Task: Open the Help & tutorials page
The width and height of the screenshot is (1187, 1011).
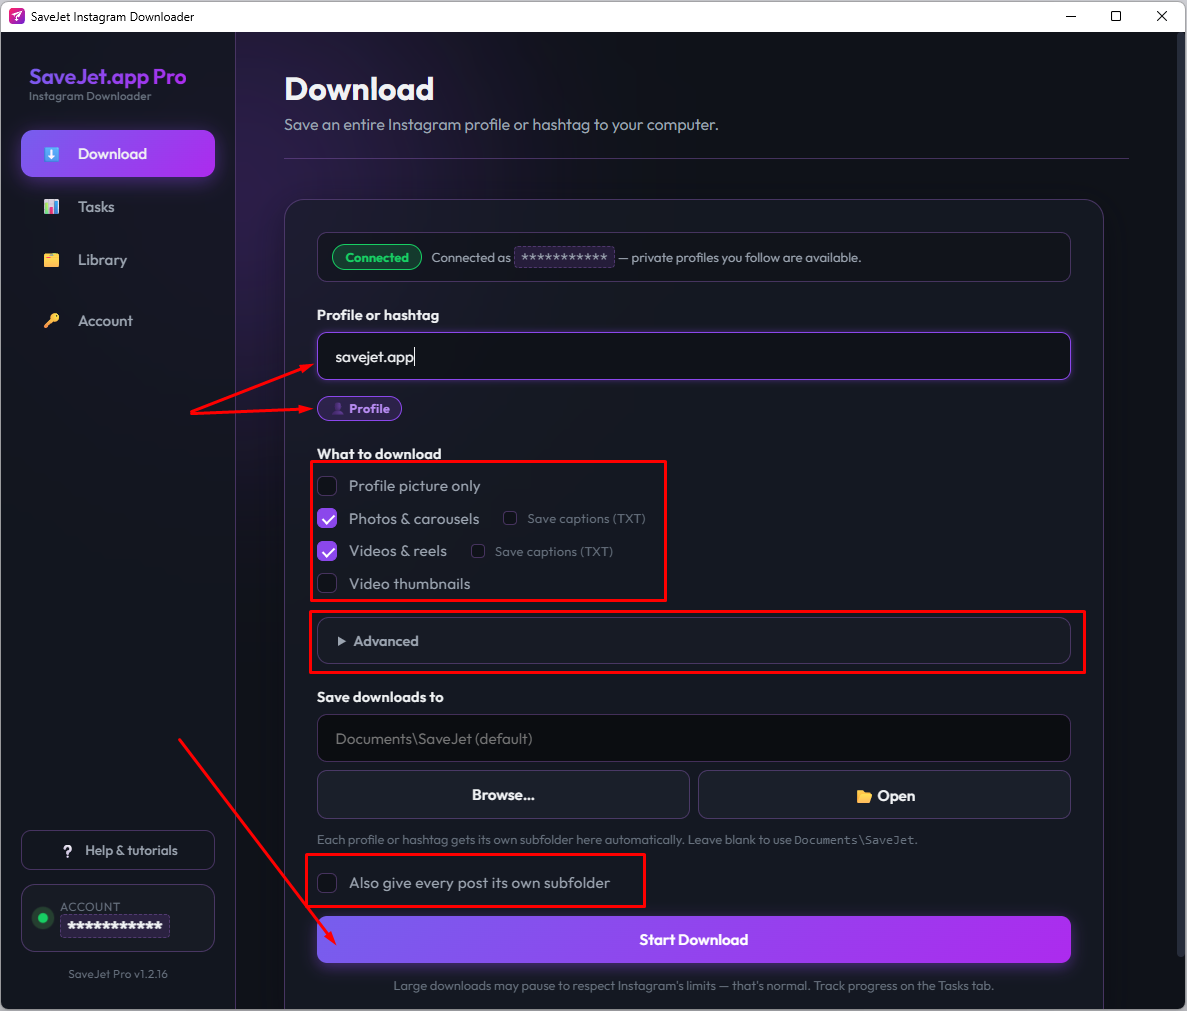Action: (x=118, y=851)
